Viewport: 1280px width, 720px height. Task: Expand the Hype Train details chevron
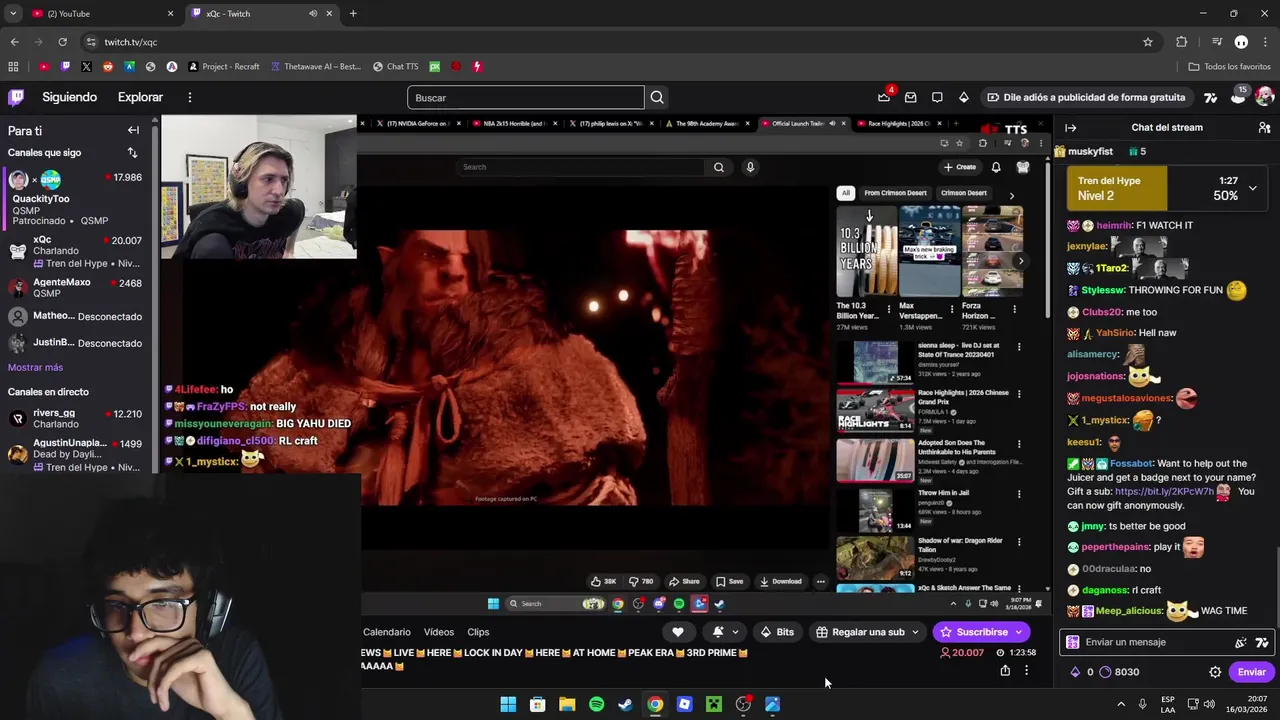click(1252, 187)
